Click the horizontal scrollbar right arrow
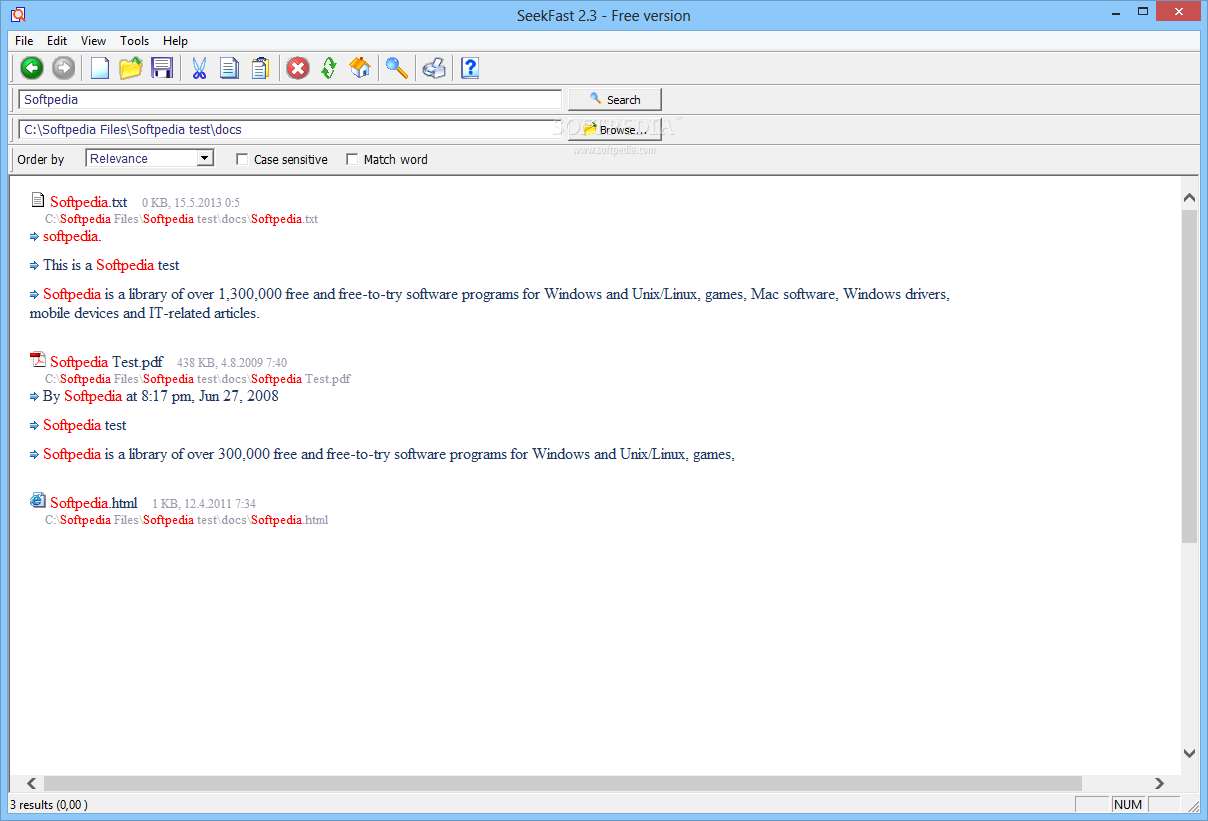This screenshot has width=1208, height=821. point(1159,783)
